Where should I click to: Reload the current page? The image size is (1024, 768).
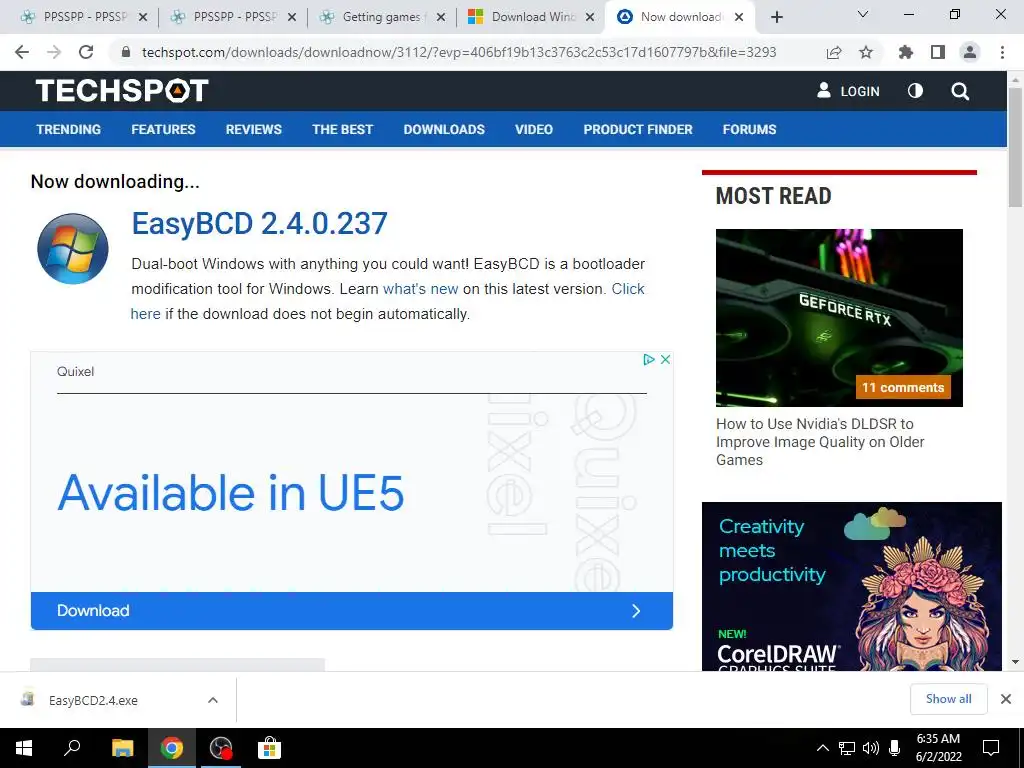click(86, 52)
